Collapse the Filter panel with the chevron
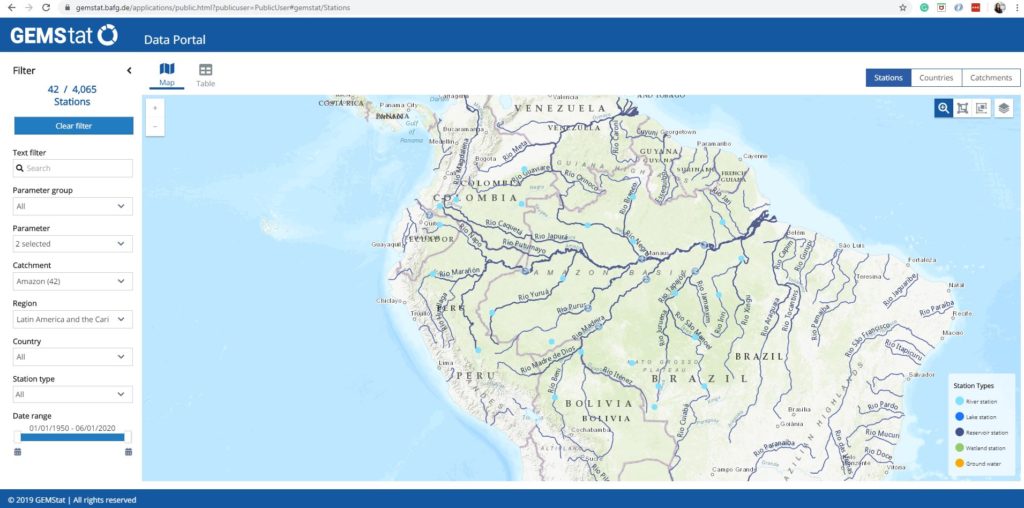This screenshot has width=1024, height=508. point(129,71)
